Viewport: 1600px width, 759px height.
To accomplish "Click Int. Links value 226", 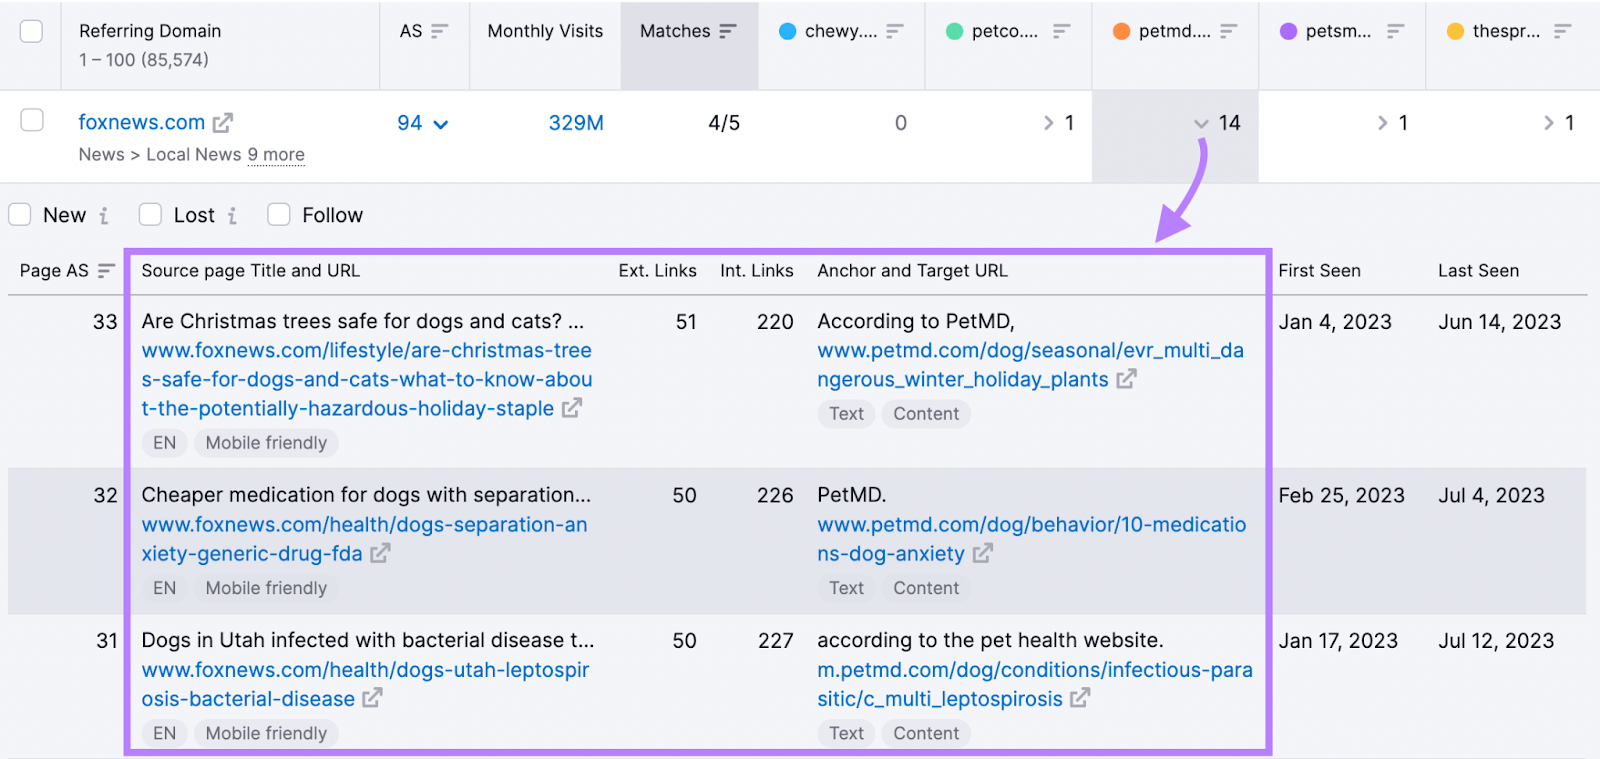I will (x=775, y=496).
